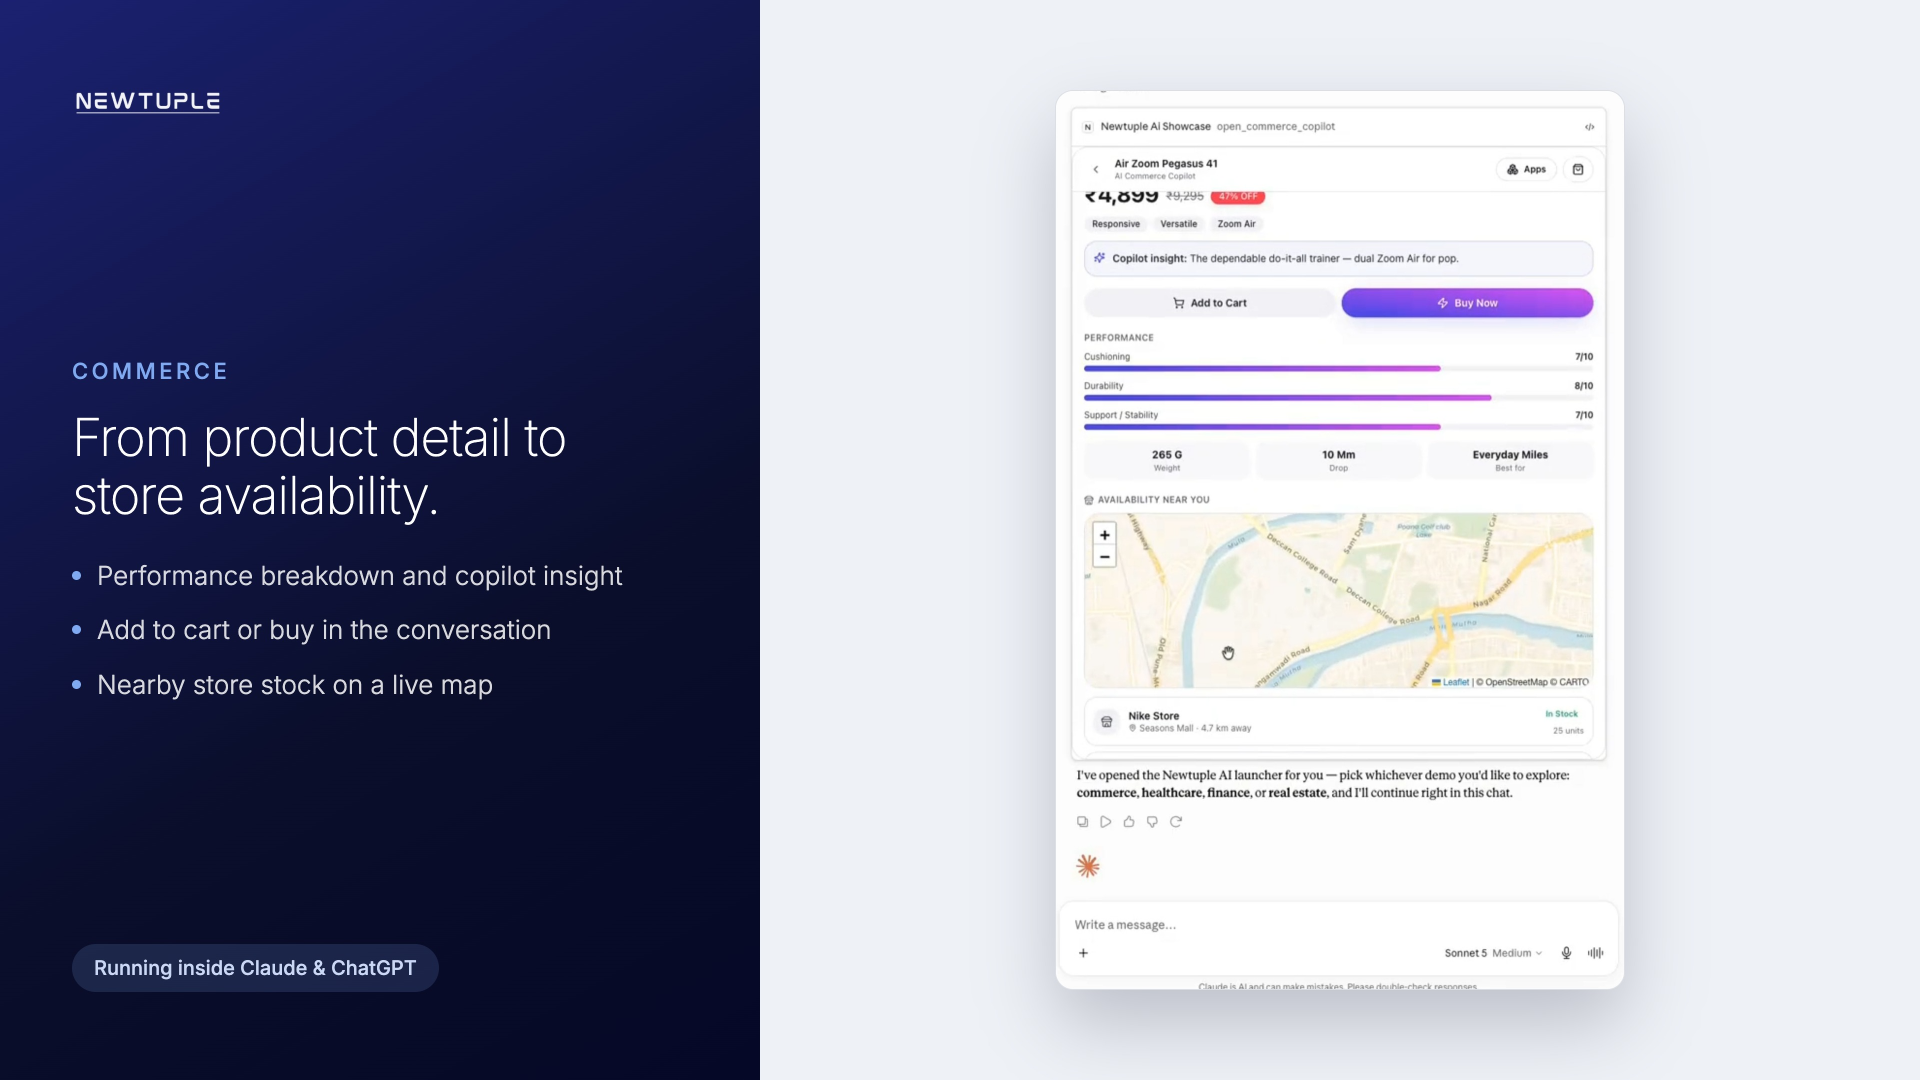
Task: Click the NEWTUPLE logo on the left panel
Action: pyautogui.click(x=148, y=102)
